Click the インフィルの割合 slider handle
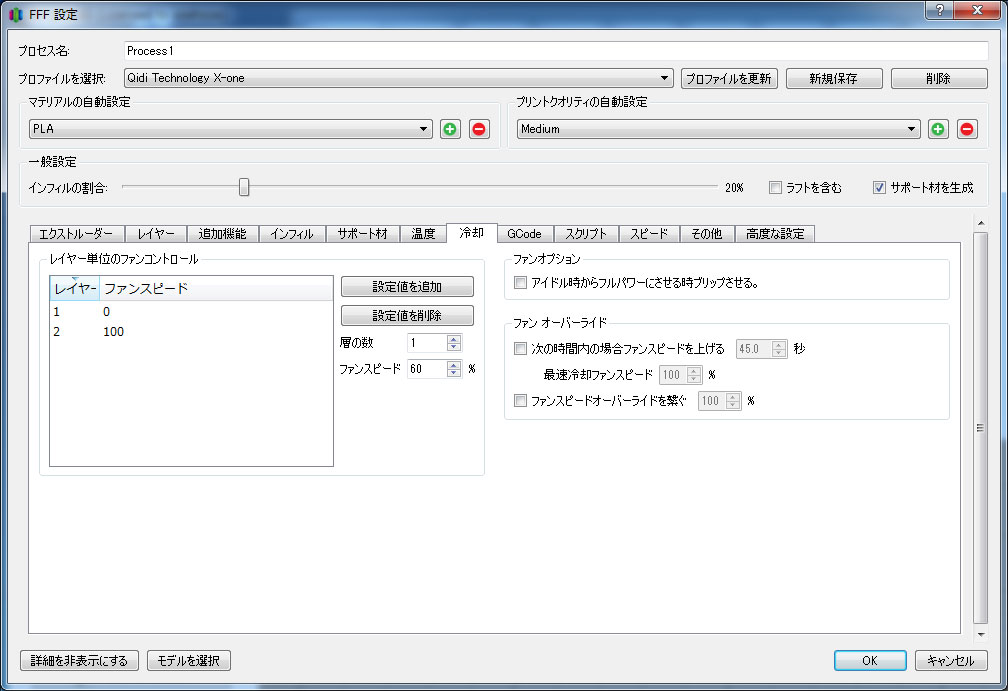Screen dimensions: 1008x691 tap(243, 187)
